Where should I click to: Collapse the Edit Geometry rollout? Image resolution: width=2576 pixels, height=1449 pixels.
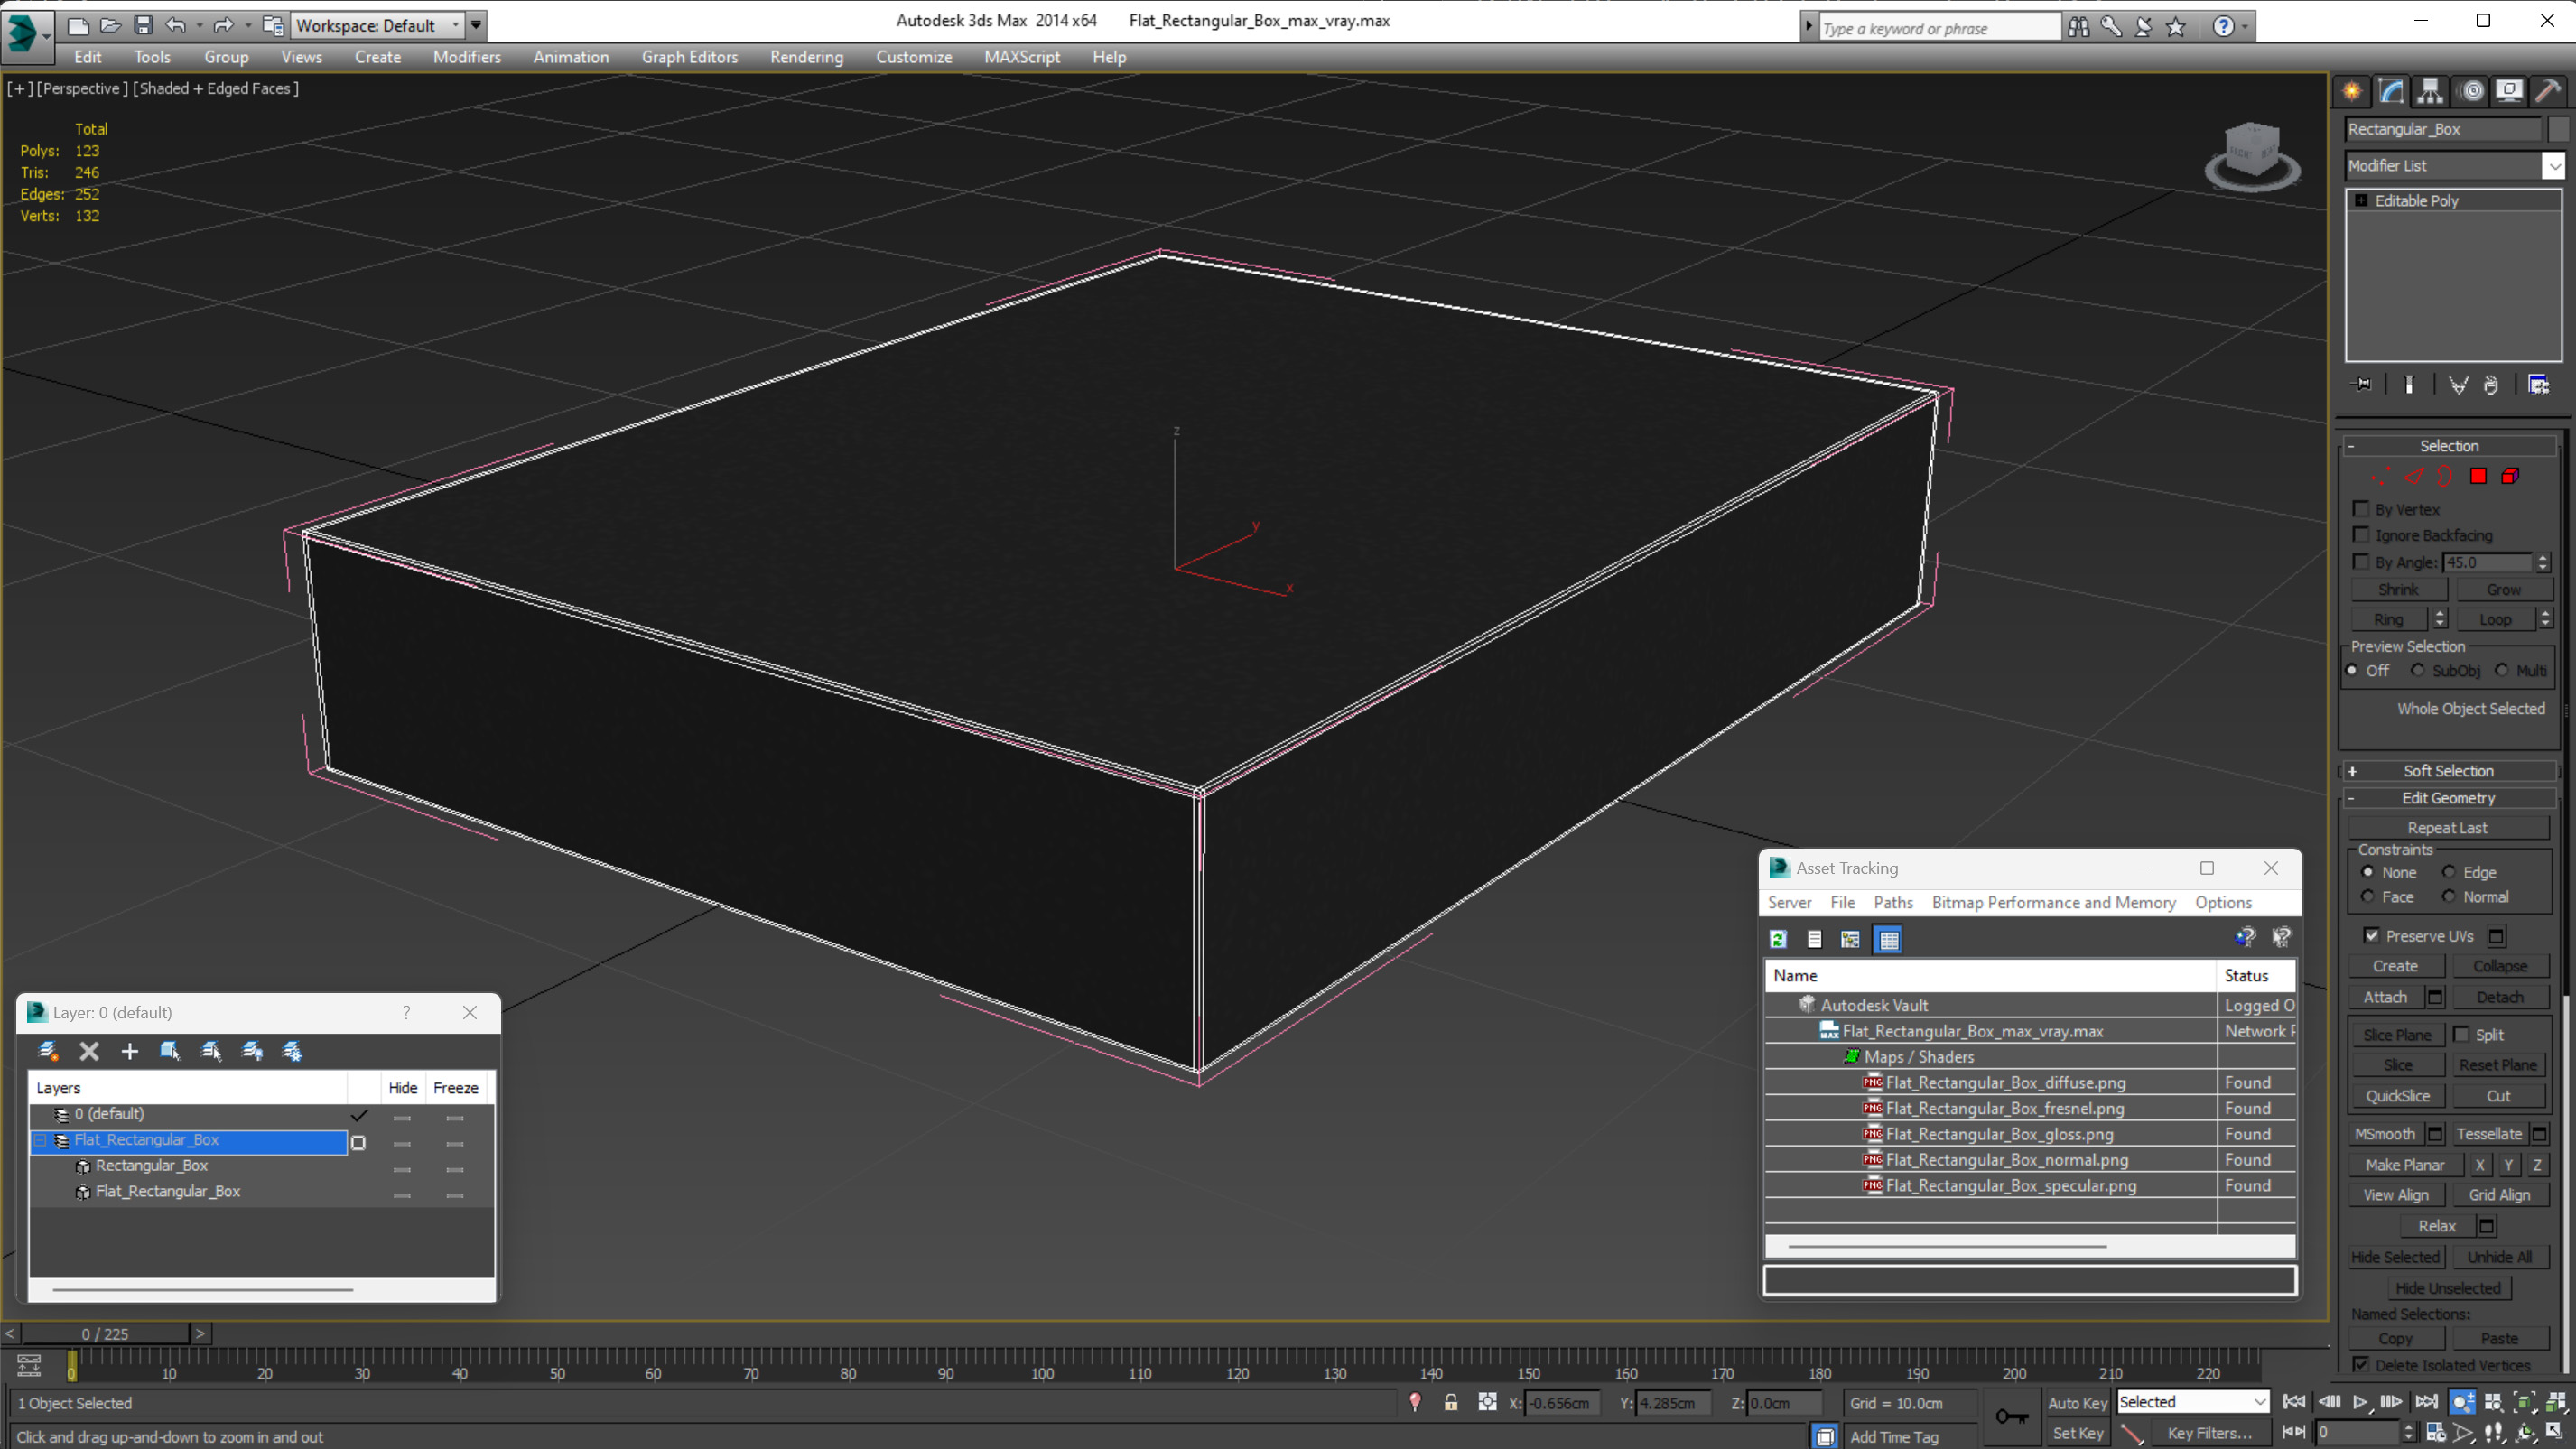2448,798
